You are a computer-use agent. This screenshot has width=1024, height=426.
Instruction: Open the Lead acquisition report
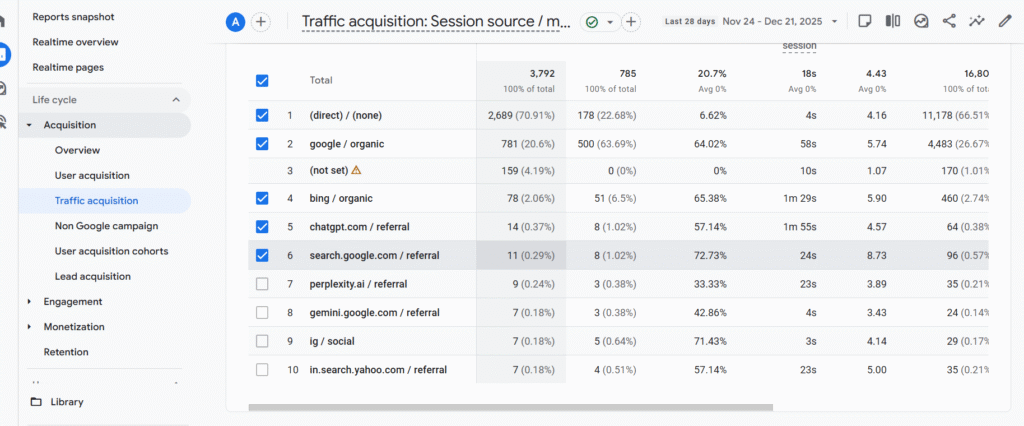coord(93,277)
